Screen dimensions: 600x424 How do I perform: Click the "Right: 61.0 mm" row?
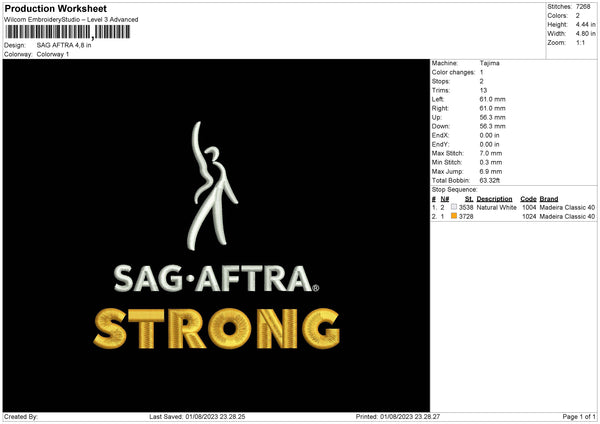coord(469,108)
